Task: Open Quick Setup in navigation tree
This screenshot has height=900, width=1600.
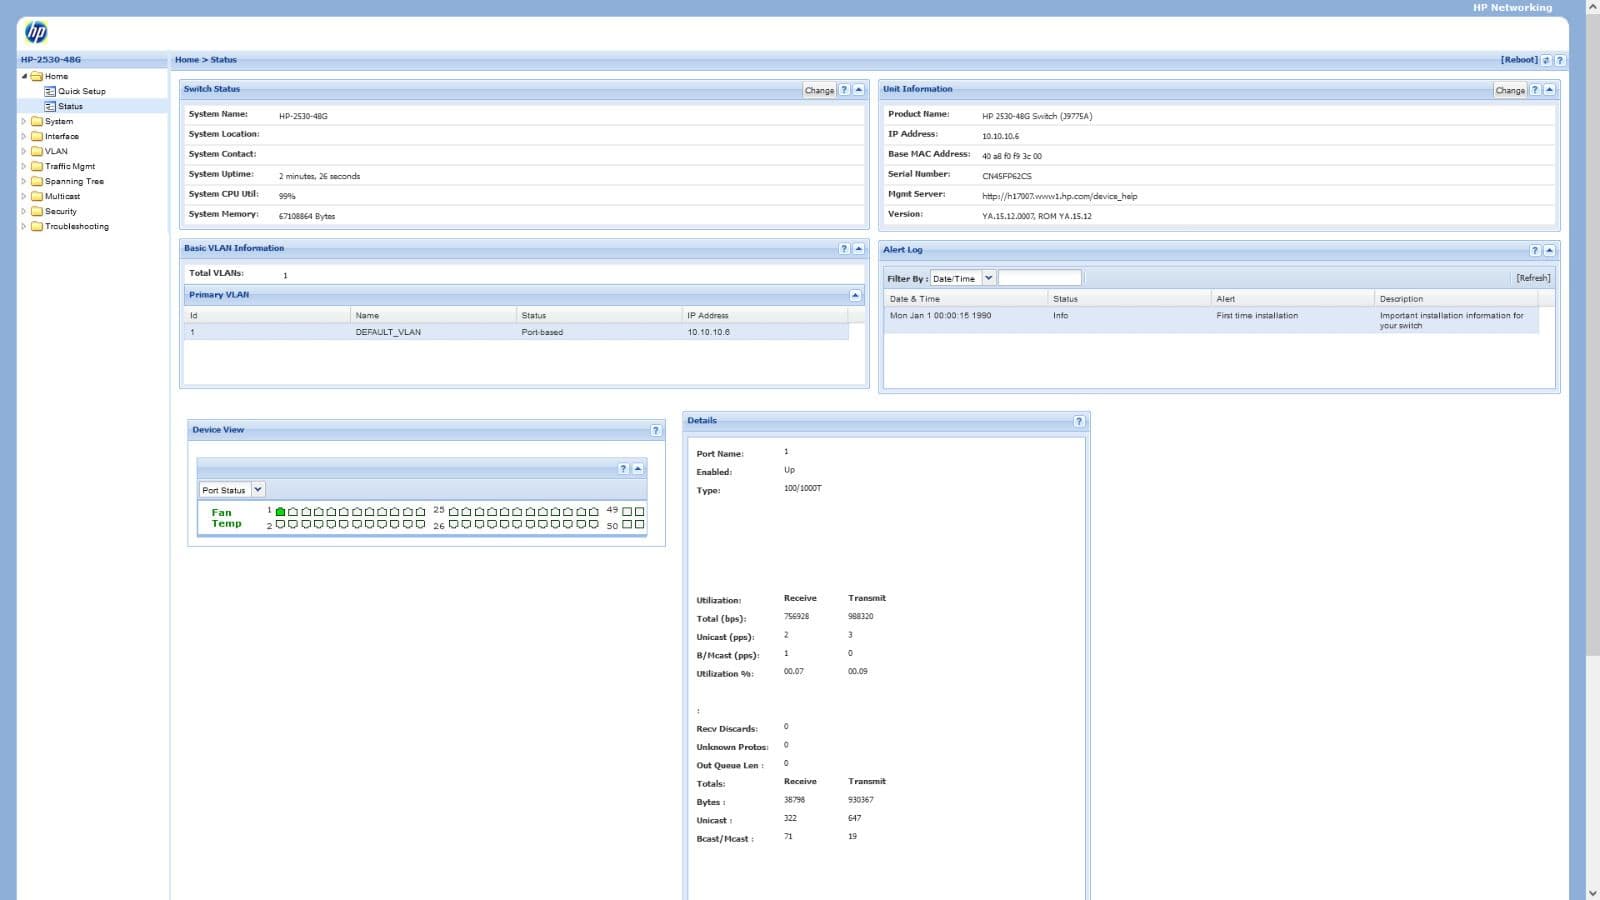Action: tap(81, 91)
